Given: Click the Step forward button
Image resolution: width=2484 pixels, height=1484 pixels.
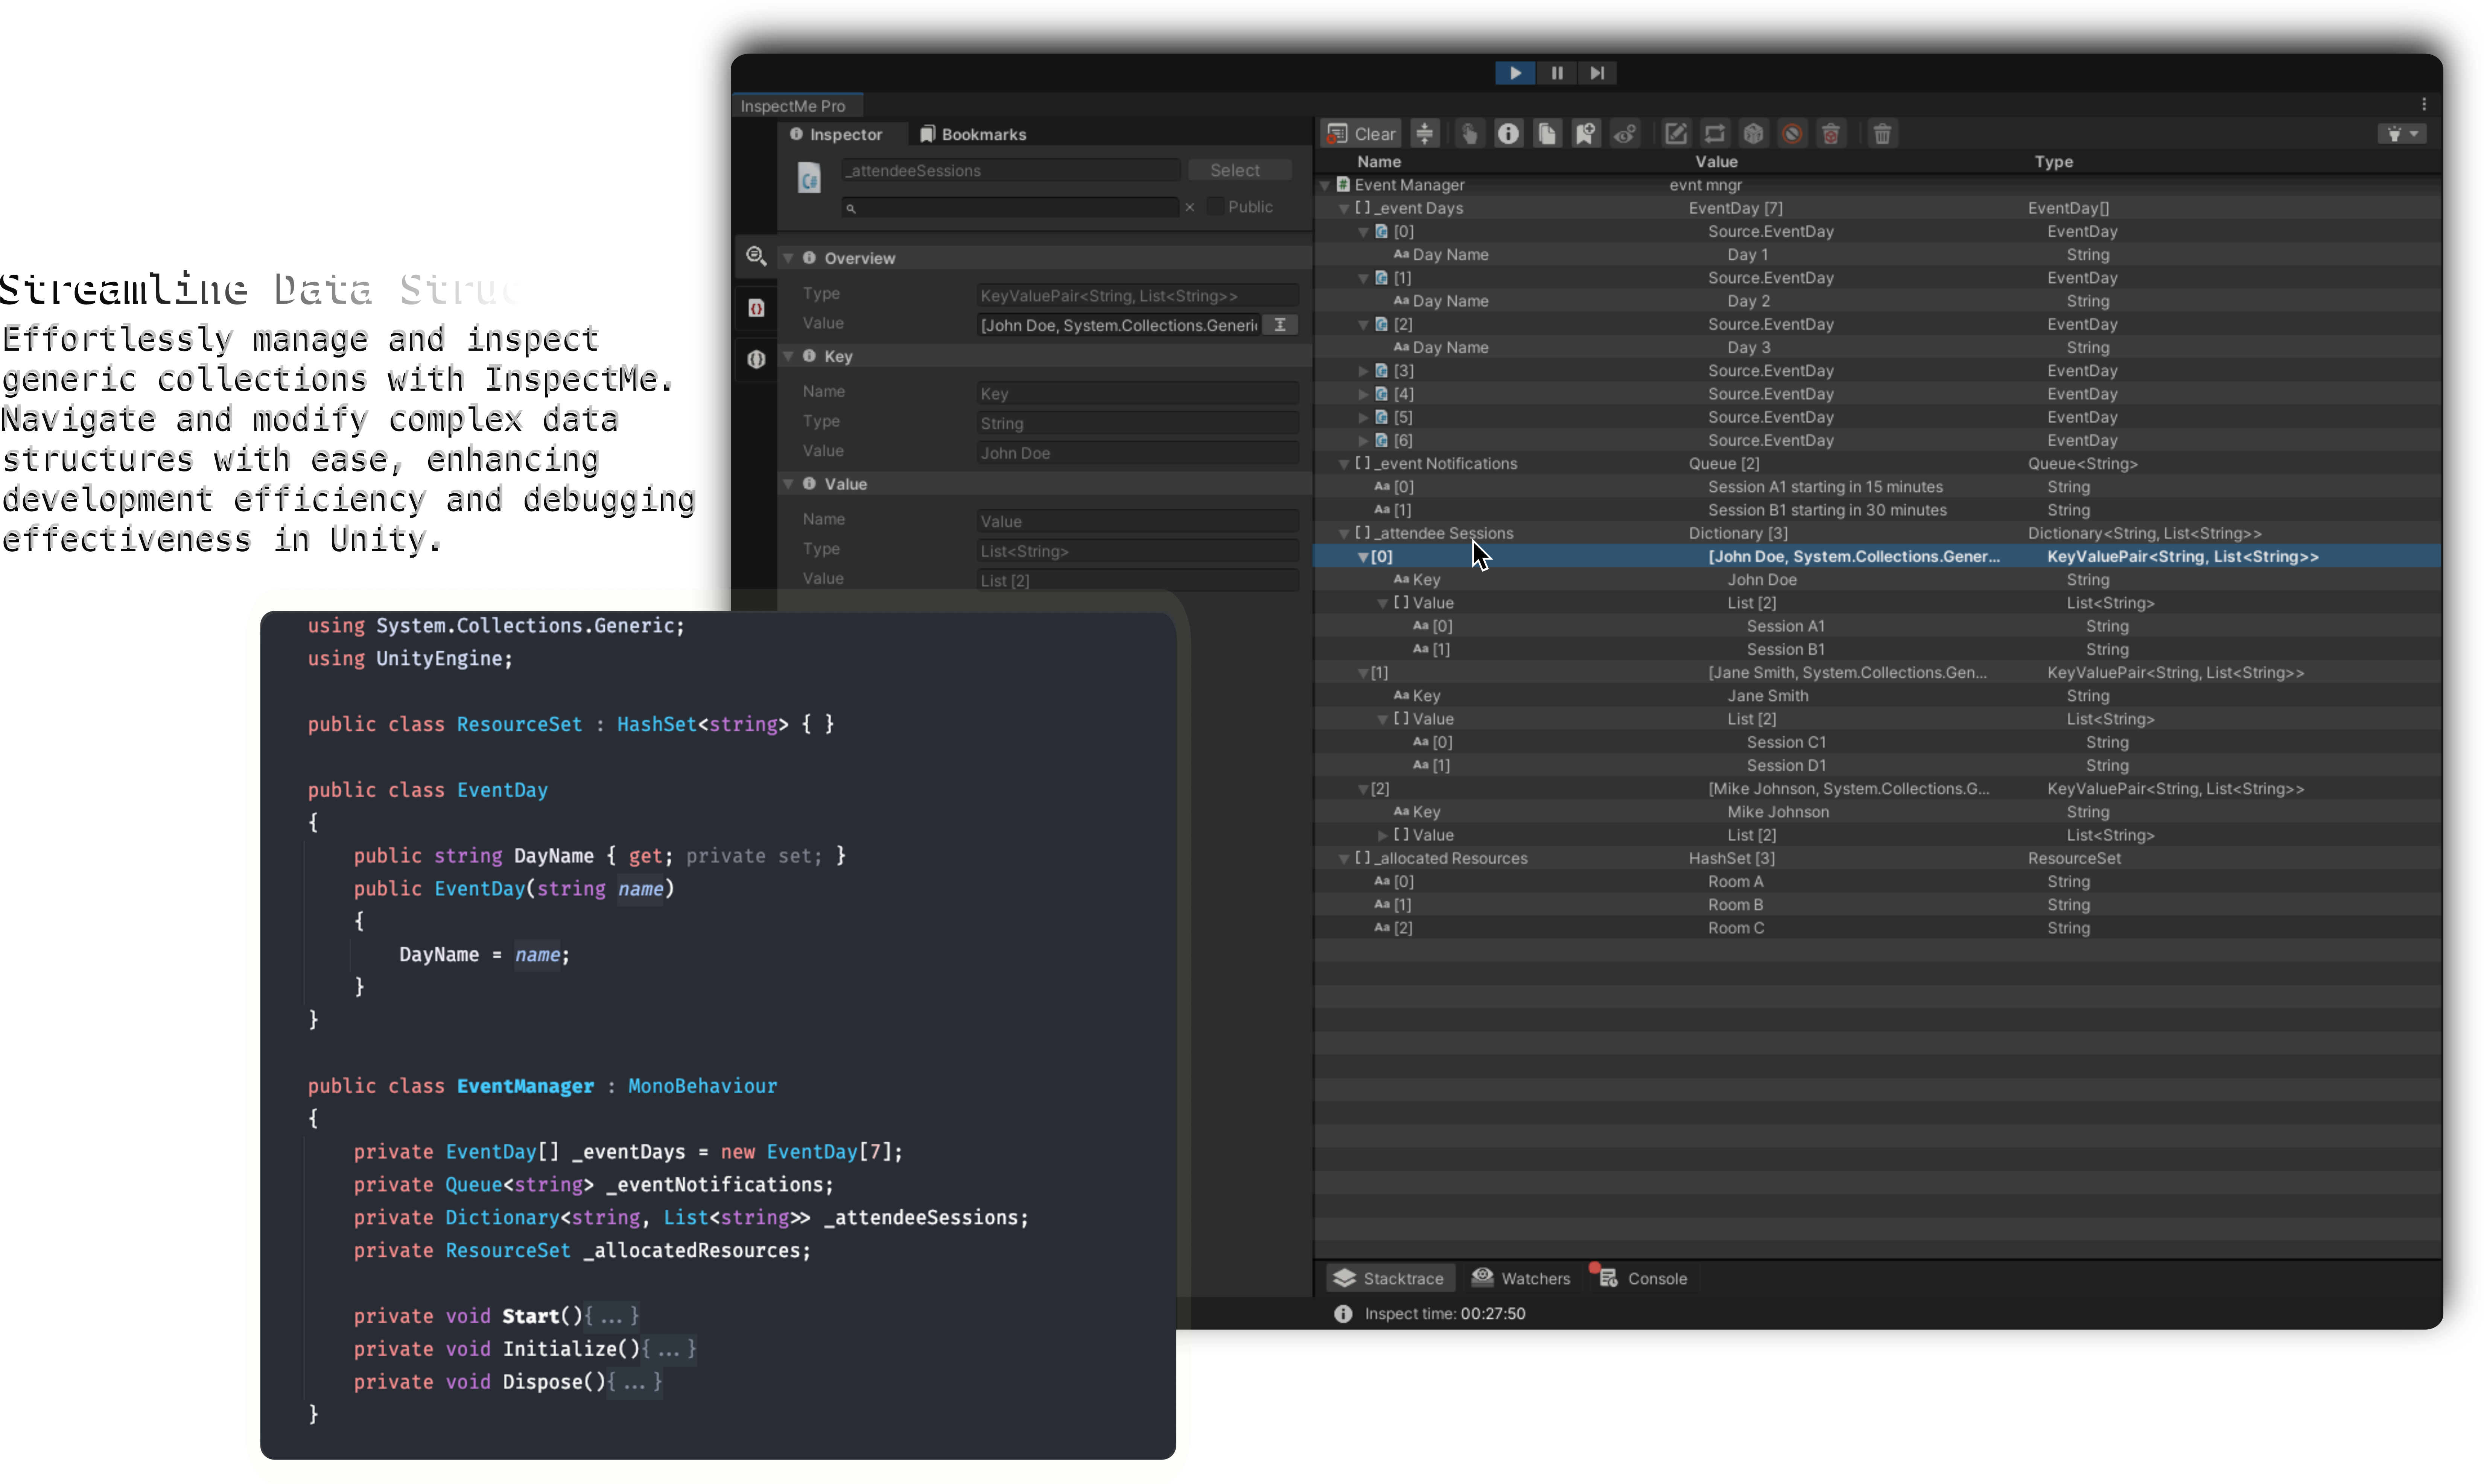Looking at the screenshot, I should tap(1597, 73).
